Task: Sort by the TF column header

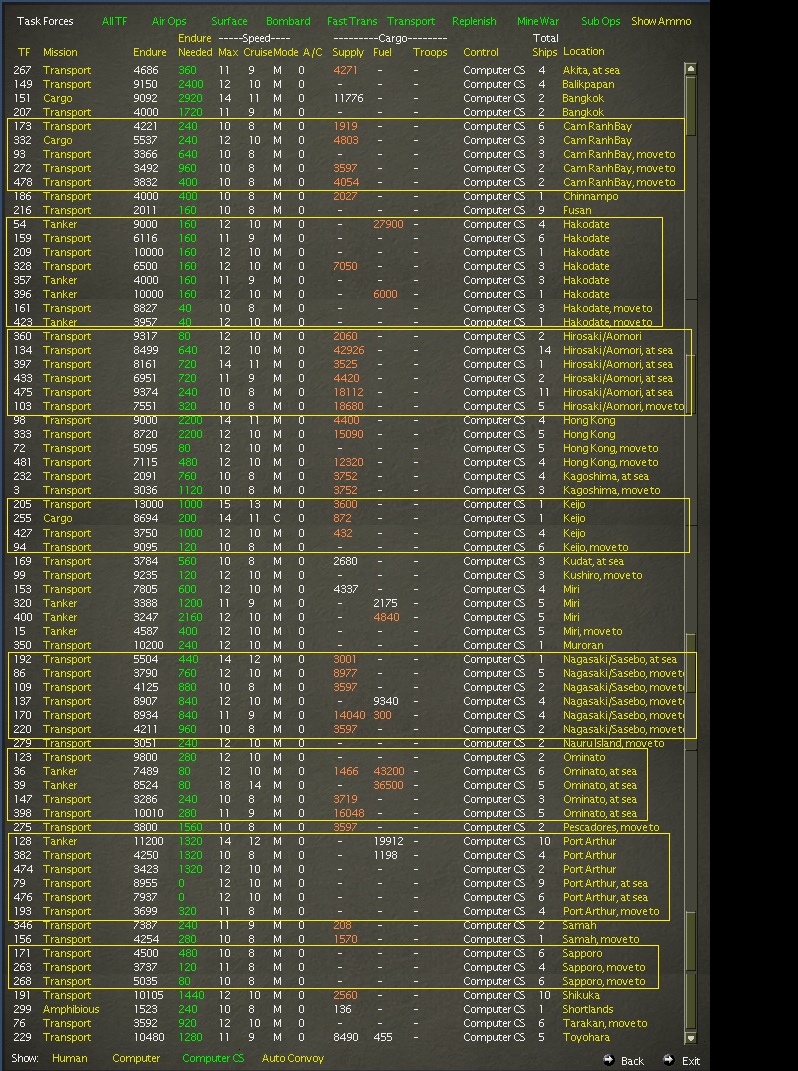Action: pyautogui.click(x=24, y=52)
